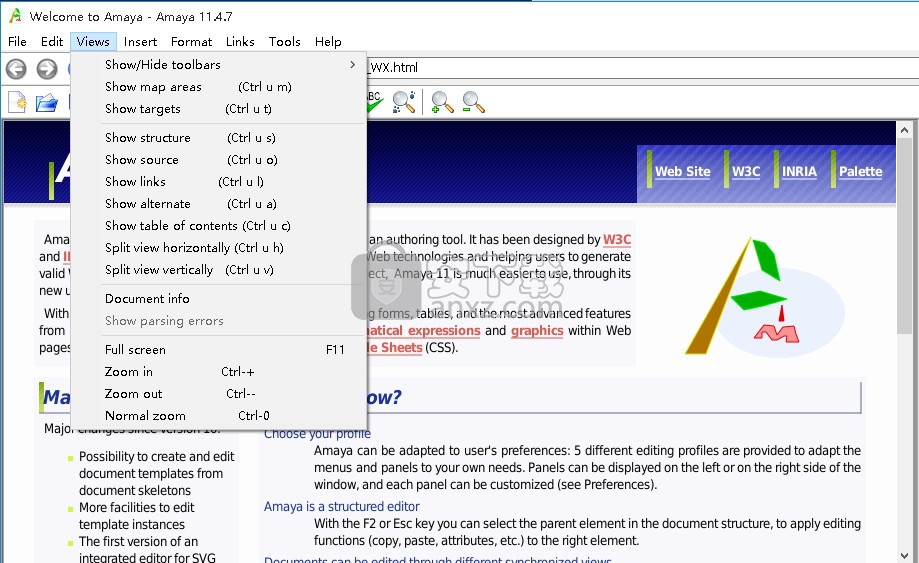Click the Web Site link

pyautogui.click(x=682, y=172)
